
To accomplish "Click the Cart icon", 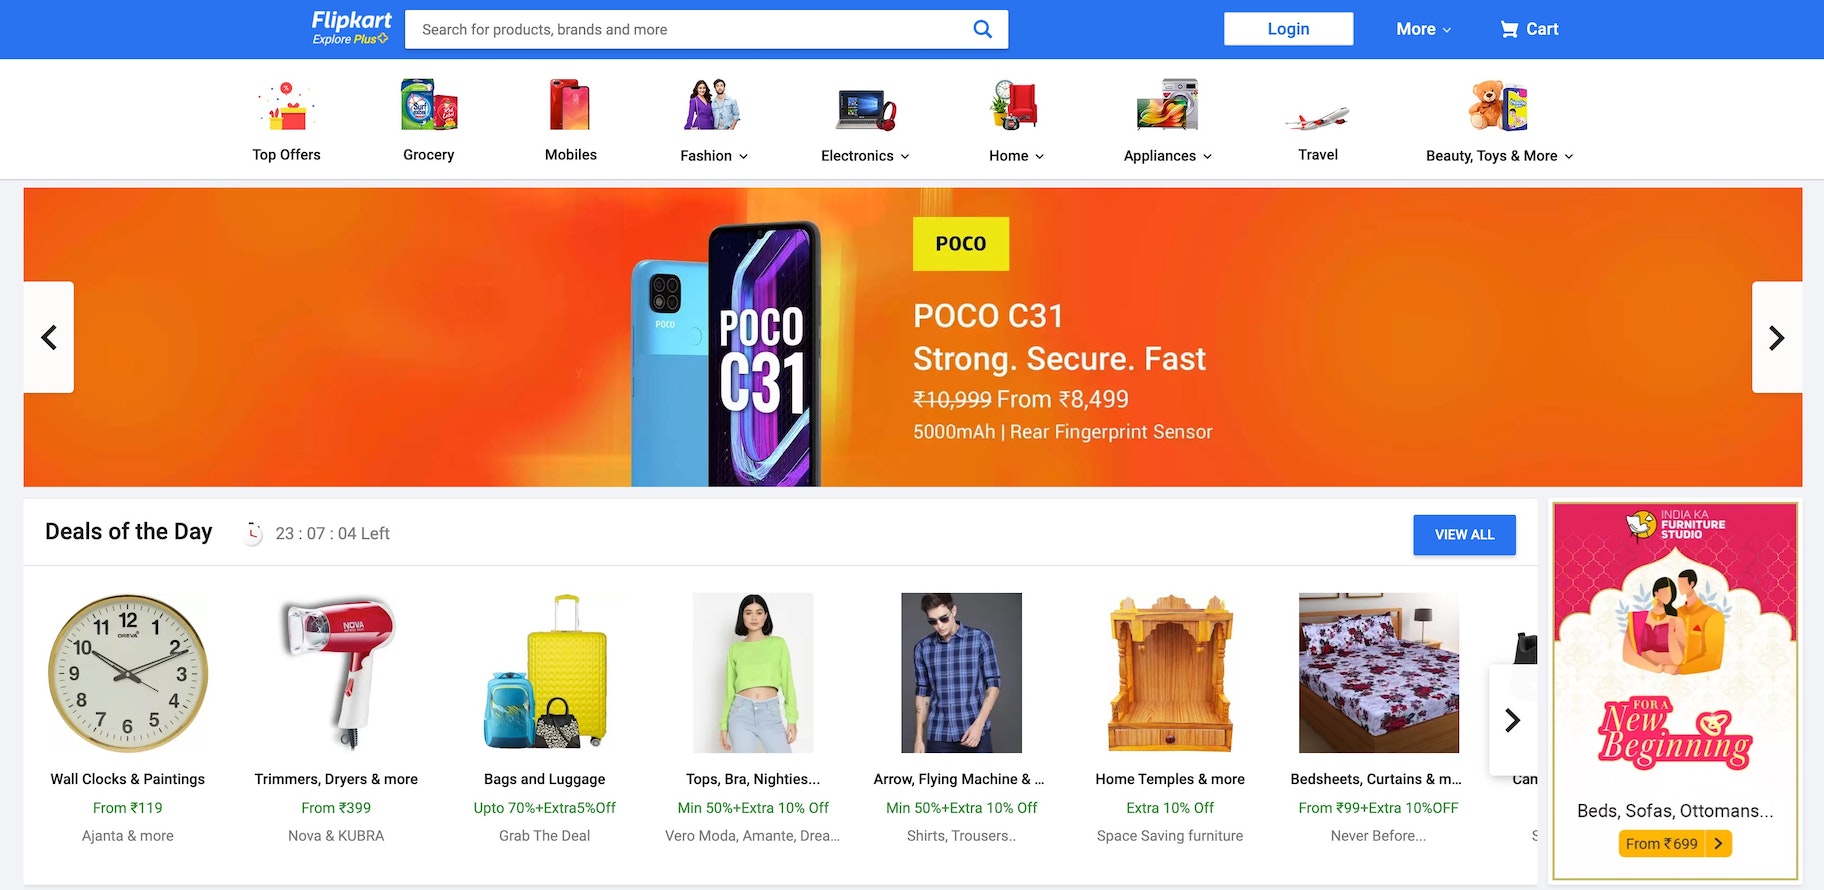I will pyautogui.click(x=1509, y=29).
